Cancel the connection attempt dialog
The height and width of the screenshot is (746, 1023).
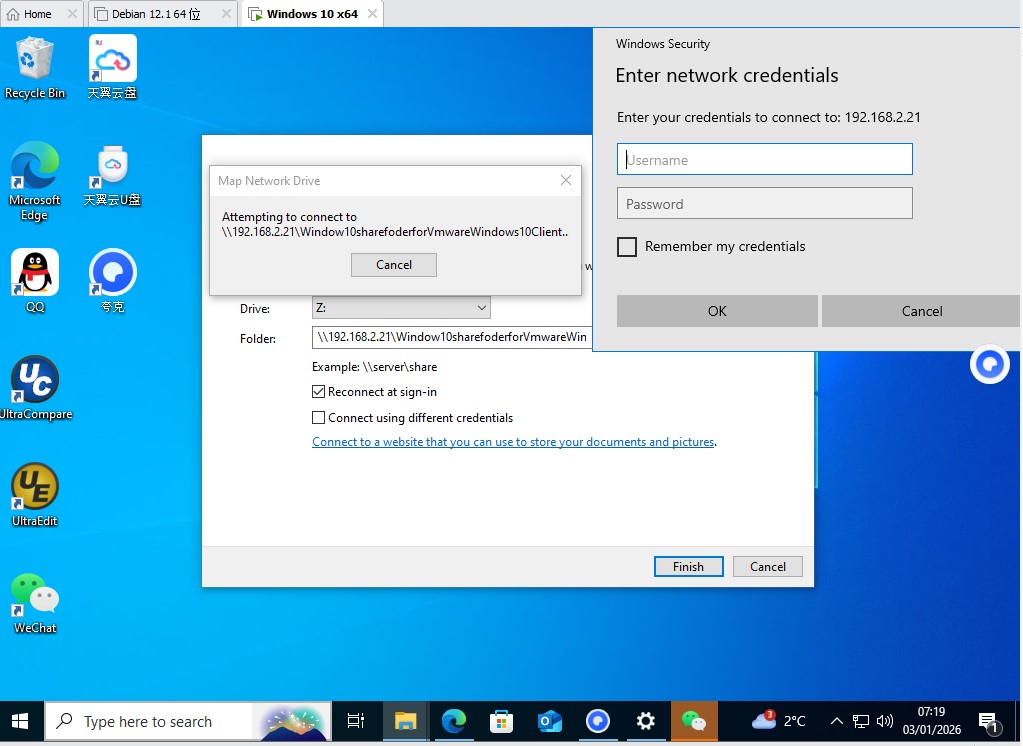point(394,265)
